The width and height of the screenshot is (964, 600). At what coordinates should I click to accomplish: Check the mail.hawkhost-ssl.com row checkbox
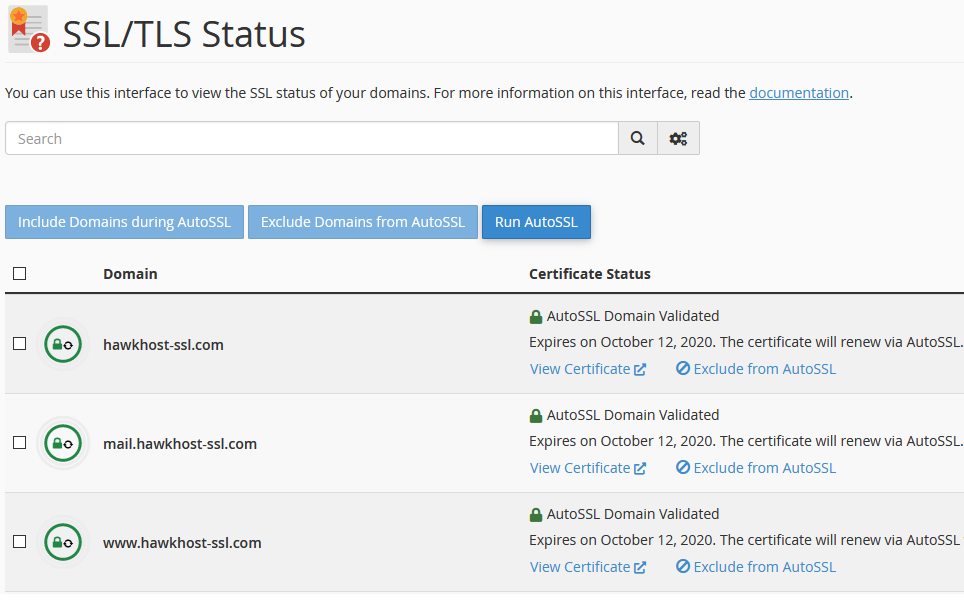coord(17,442)
